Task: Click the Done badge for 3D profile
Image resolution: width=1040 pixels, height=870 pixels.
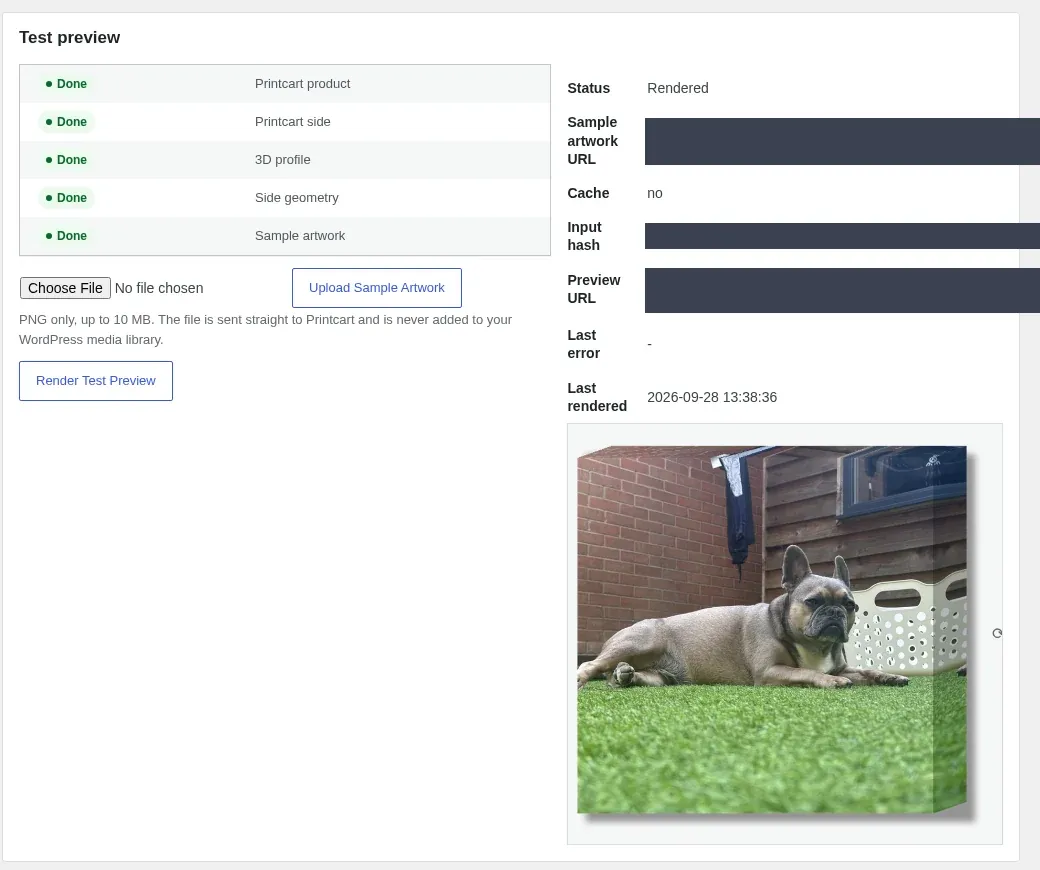Action: click(x=66, y=160)
